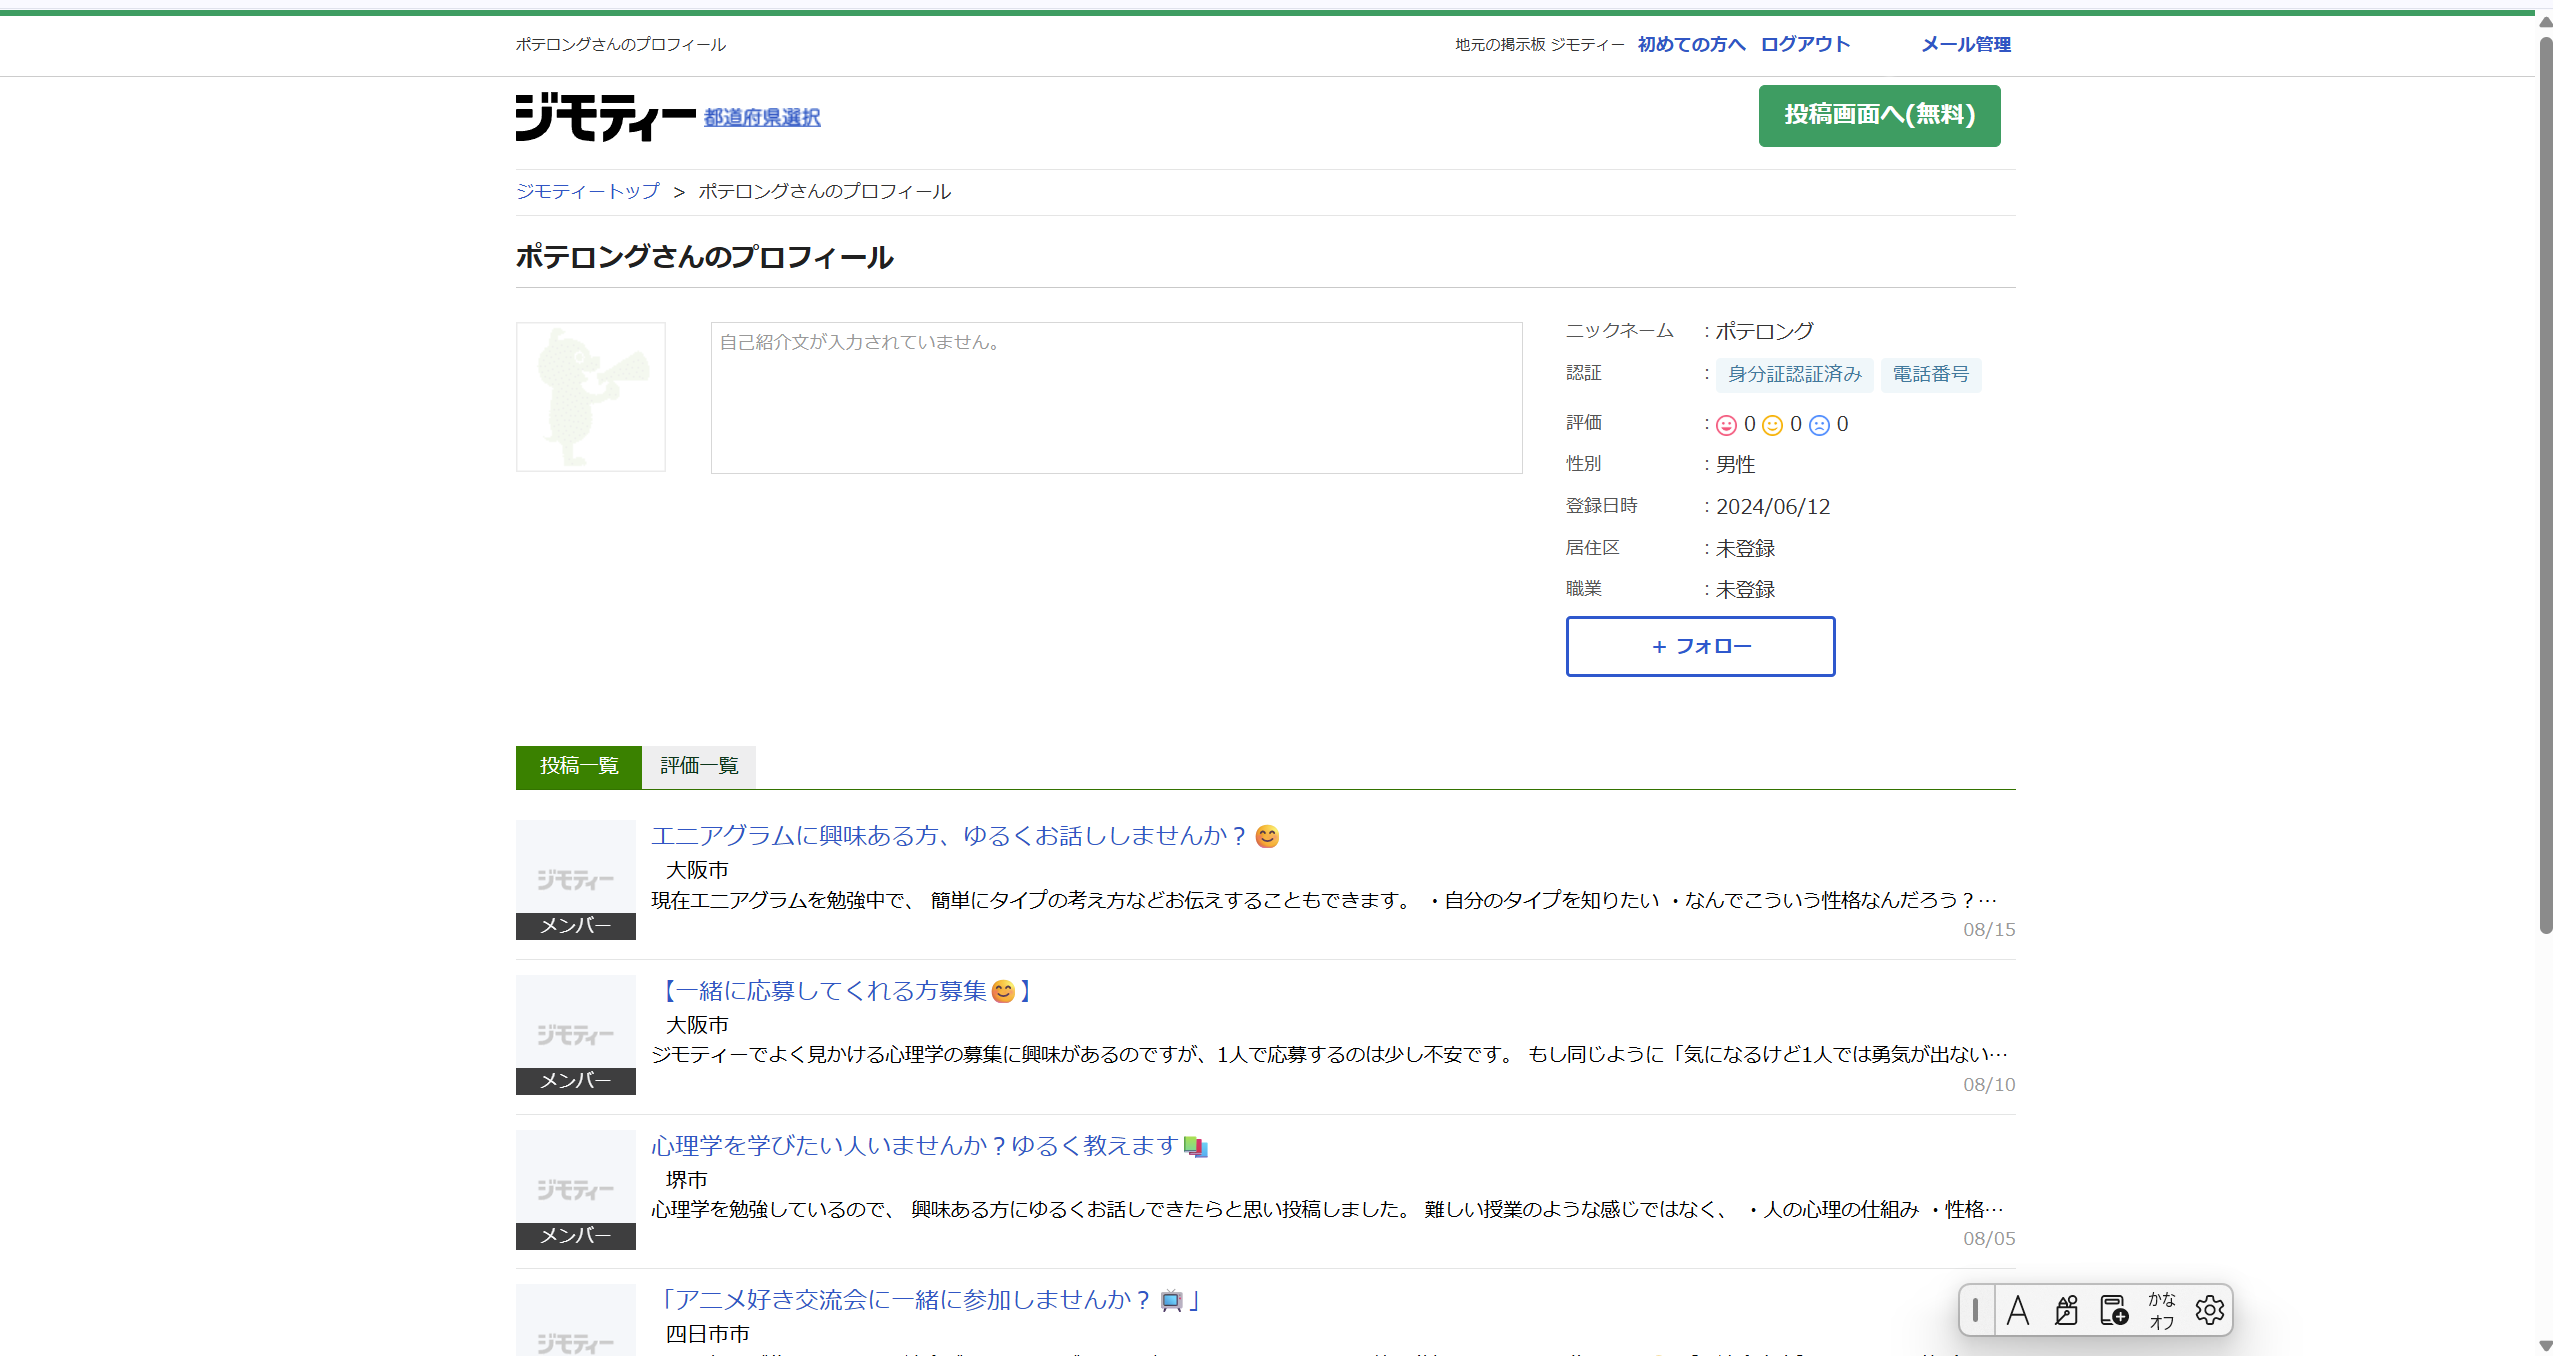2553x1356 pixels.
Task: Click 男性 gender value
Action: 1736,465
